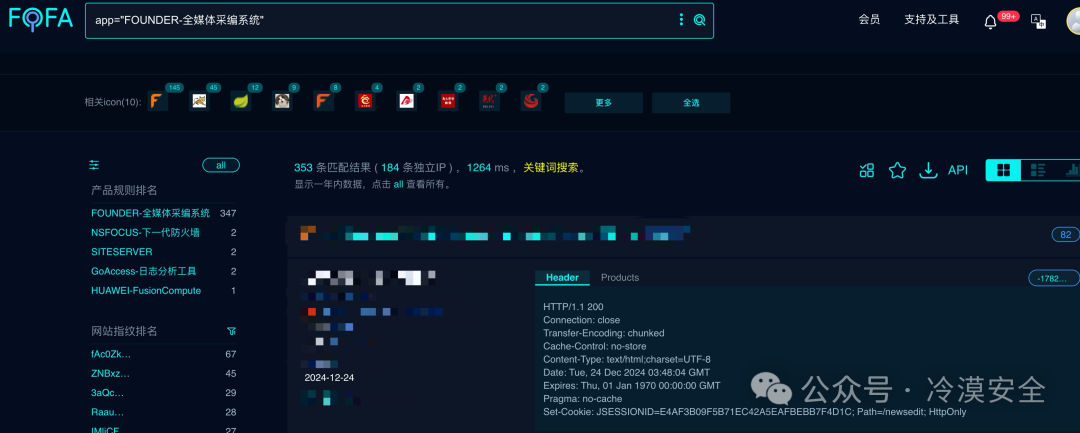Click the all link in one-year data note
The width and height of the screenshot is (1080, 433).
click(x=398, y=184)
